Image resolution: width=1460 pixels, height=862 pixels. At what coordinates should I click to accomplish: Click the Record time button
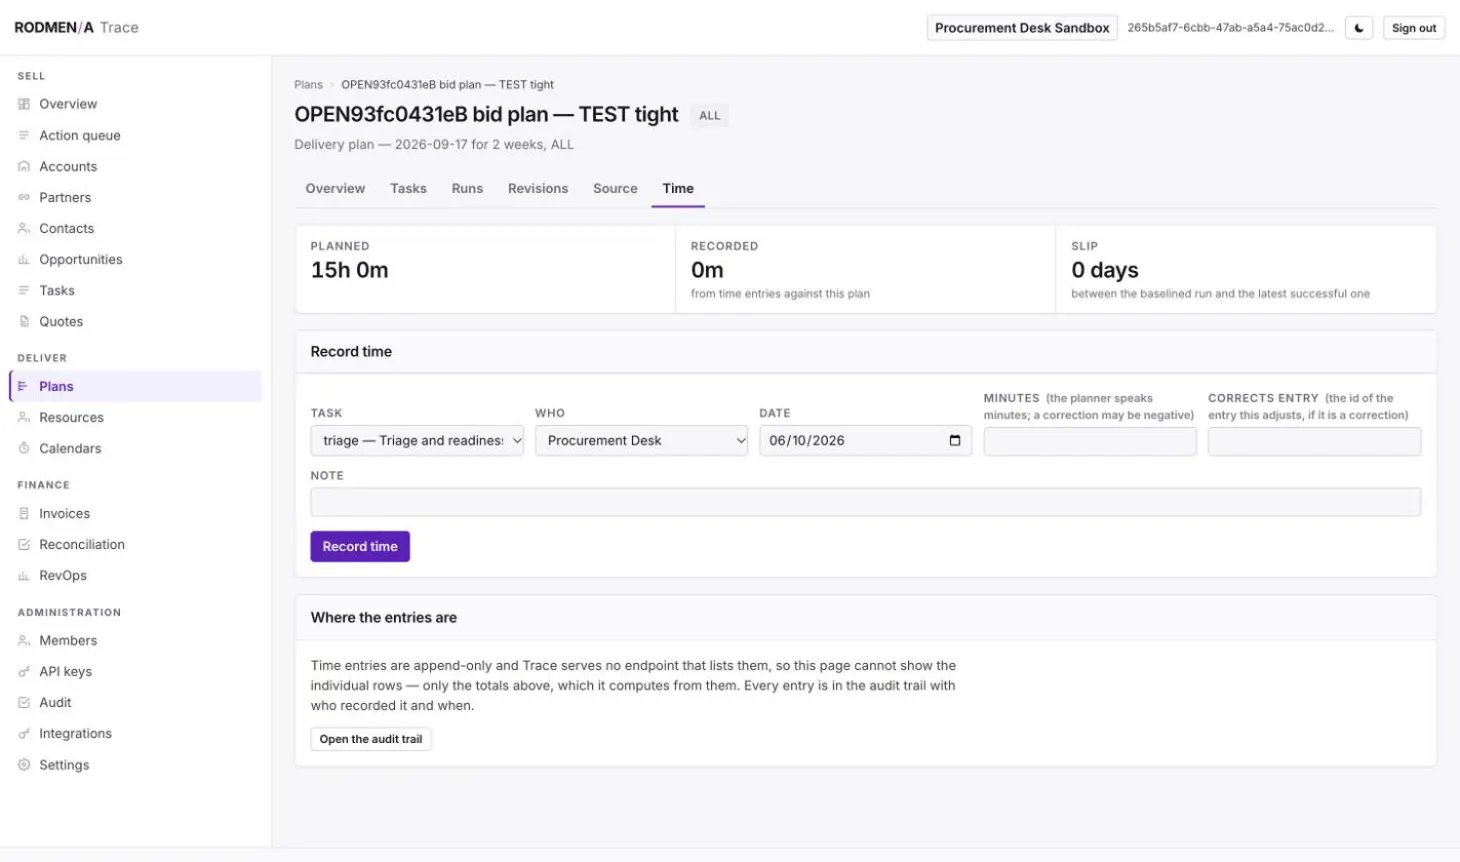pyautogui.click(x=360, y=546)
